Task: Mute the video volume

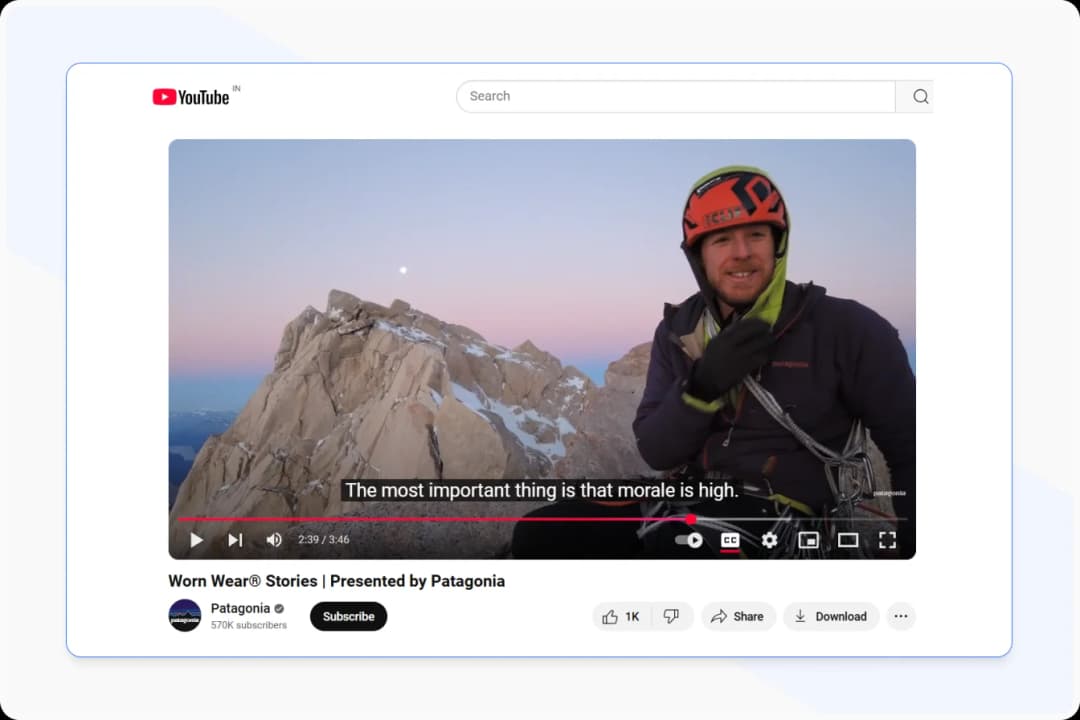Action: click(x=274, y=539)
